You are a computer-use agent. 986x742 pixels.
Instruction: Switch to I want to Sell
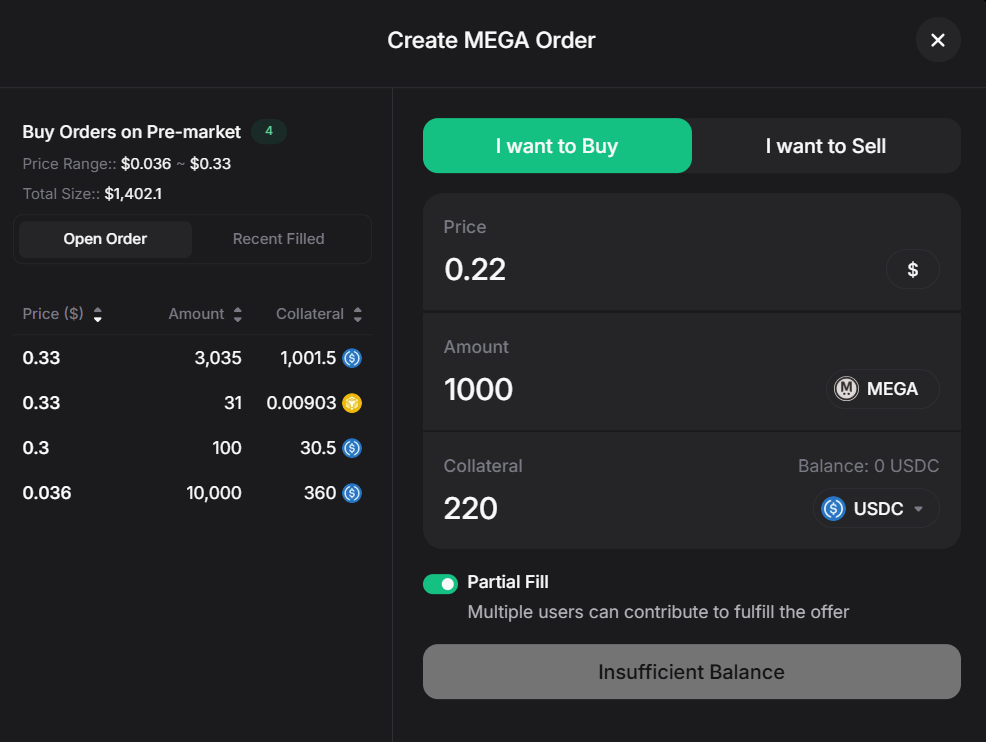click(x=825, y=146)
